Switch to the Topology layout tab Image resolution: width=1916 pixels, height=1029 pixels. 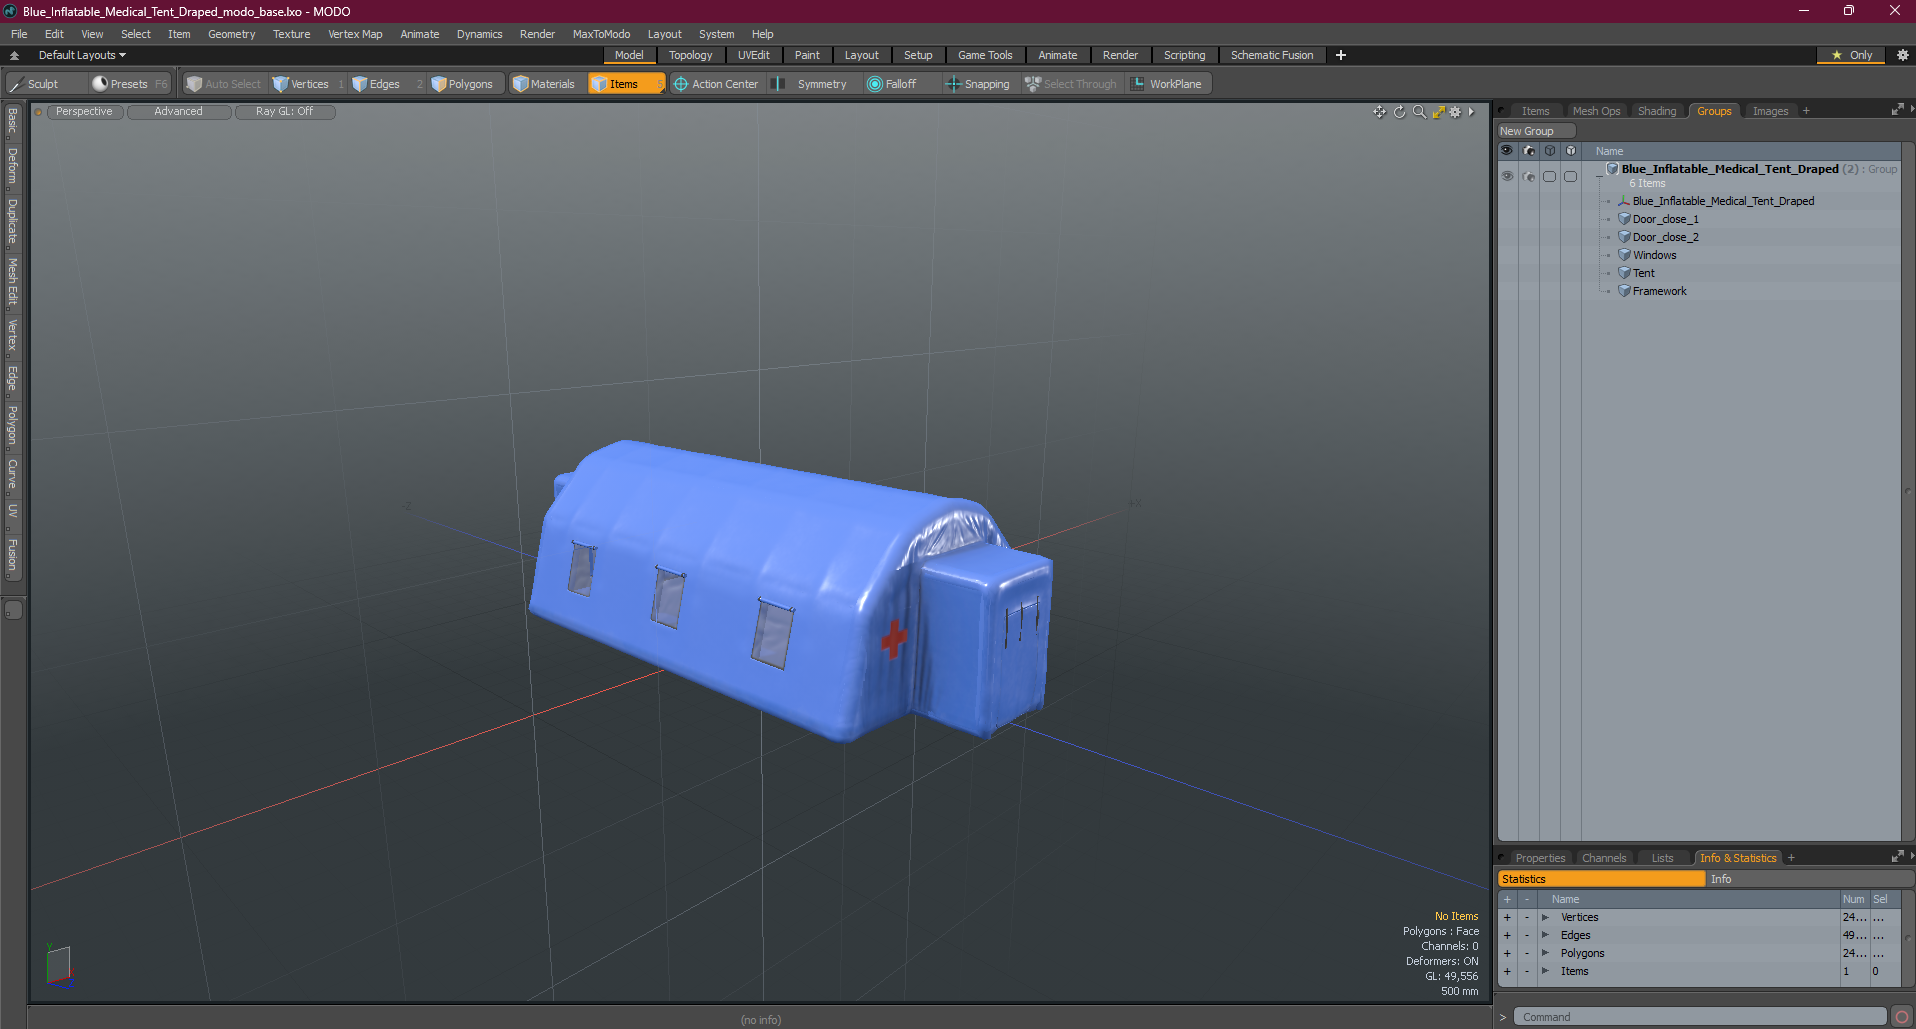(x=690, y=55)
